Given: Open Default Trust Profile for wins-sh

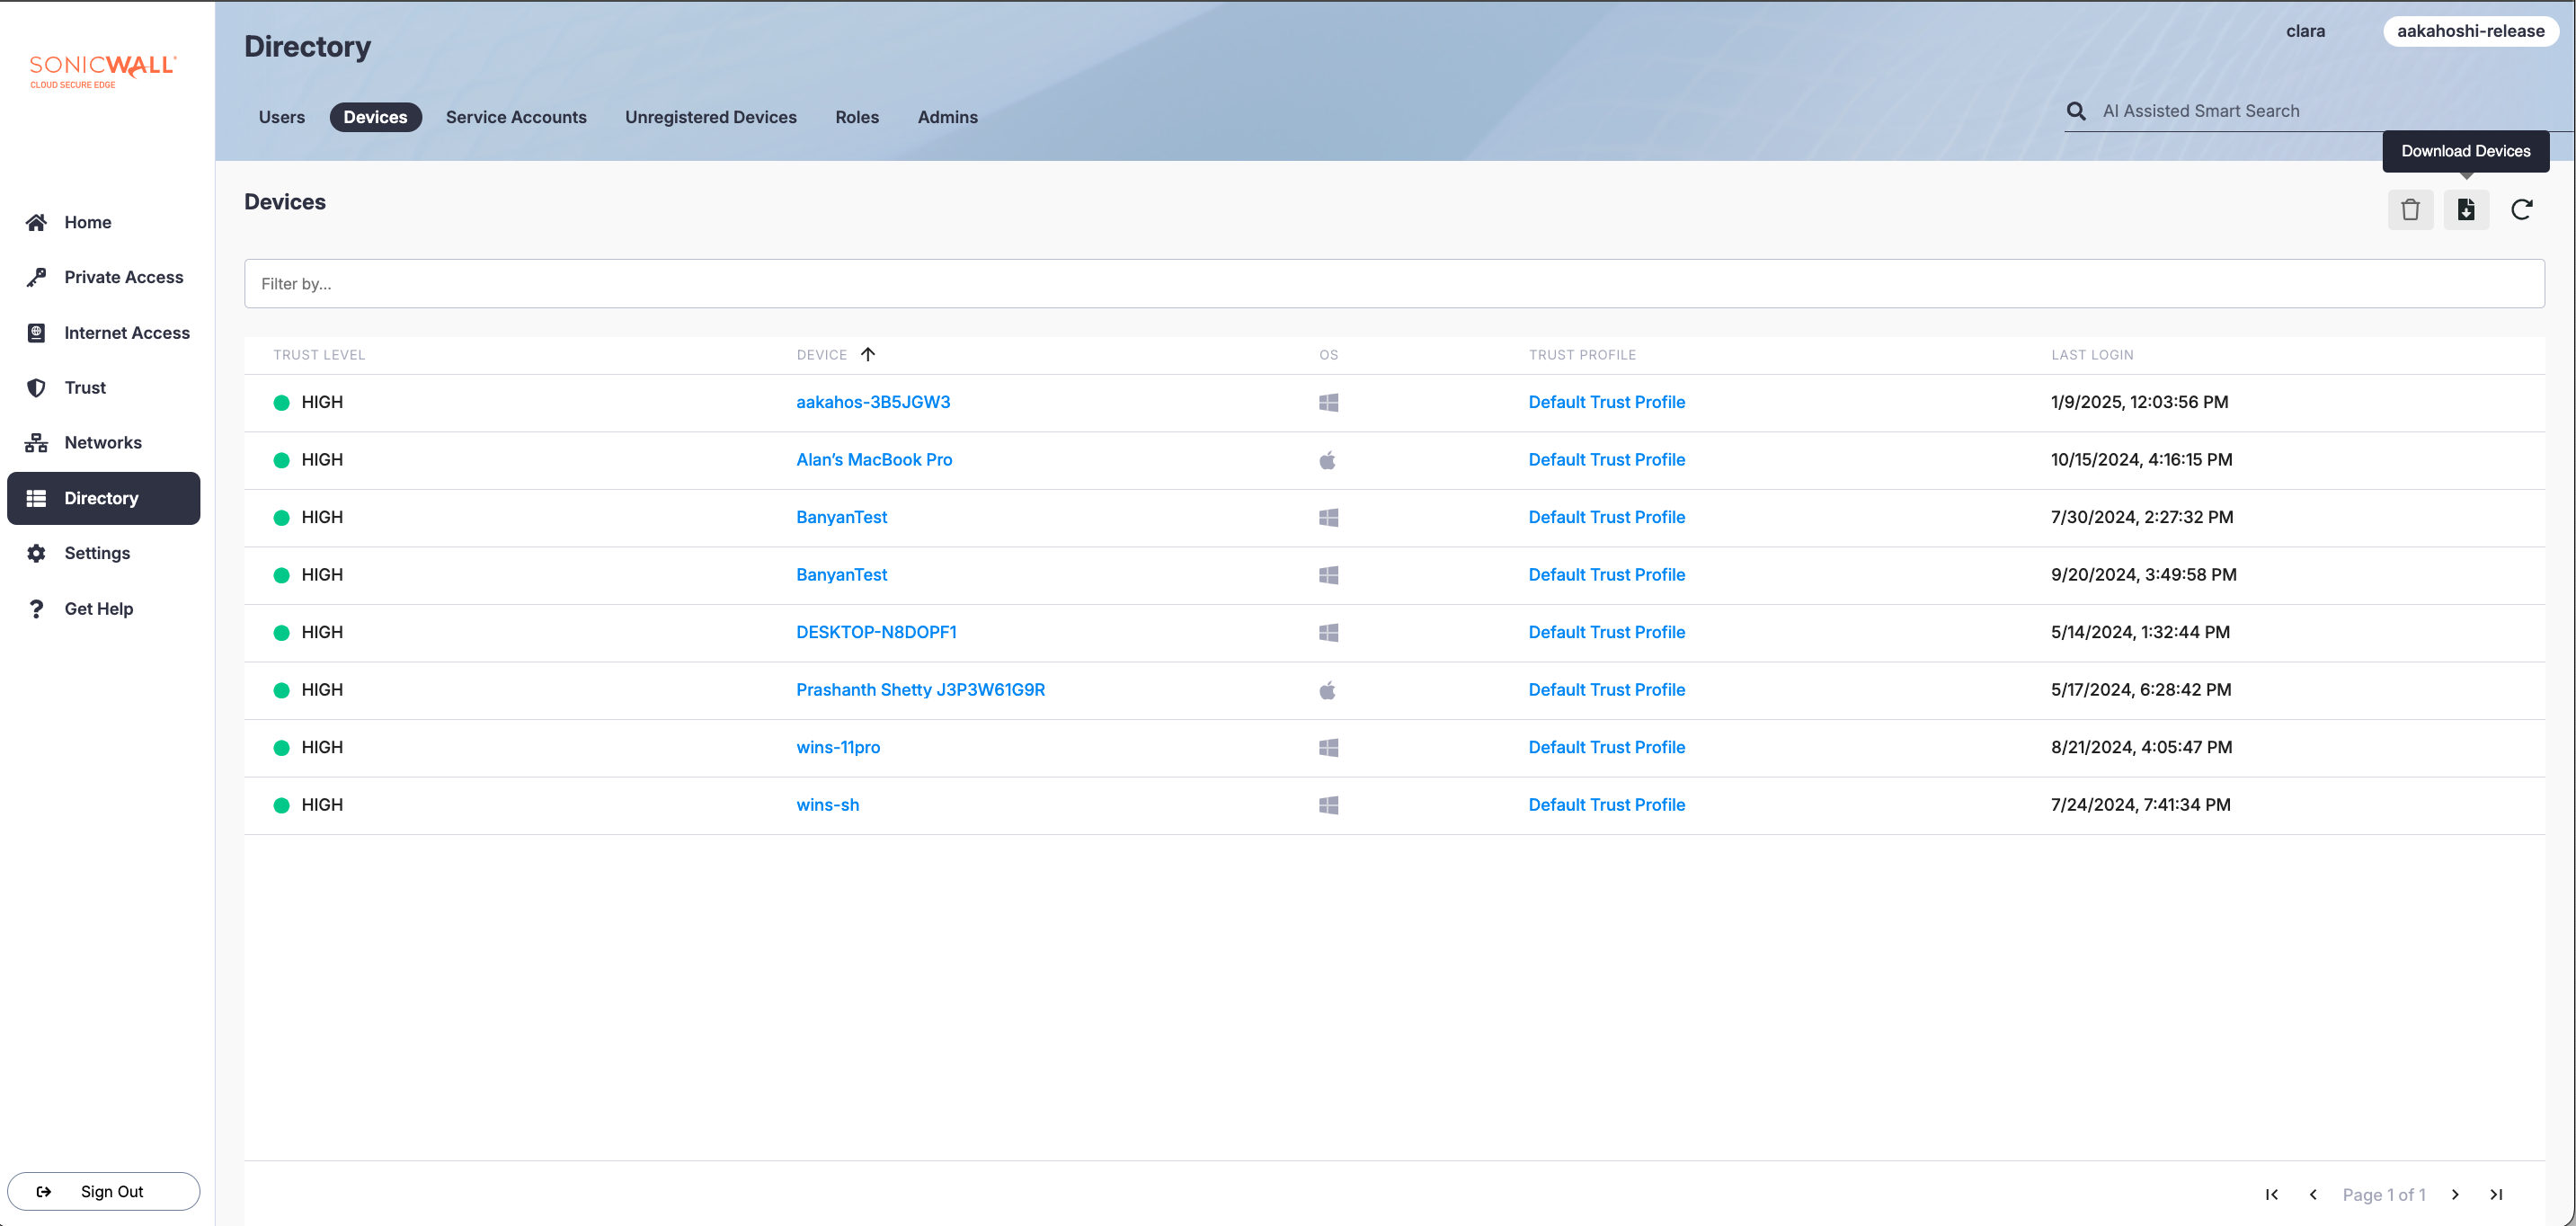Looking at the screenshot, I should (x=1606, y=805).
